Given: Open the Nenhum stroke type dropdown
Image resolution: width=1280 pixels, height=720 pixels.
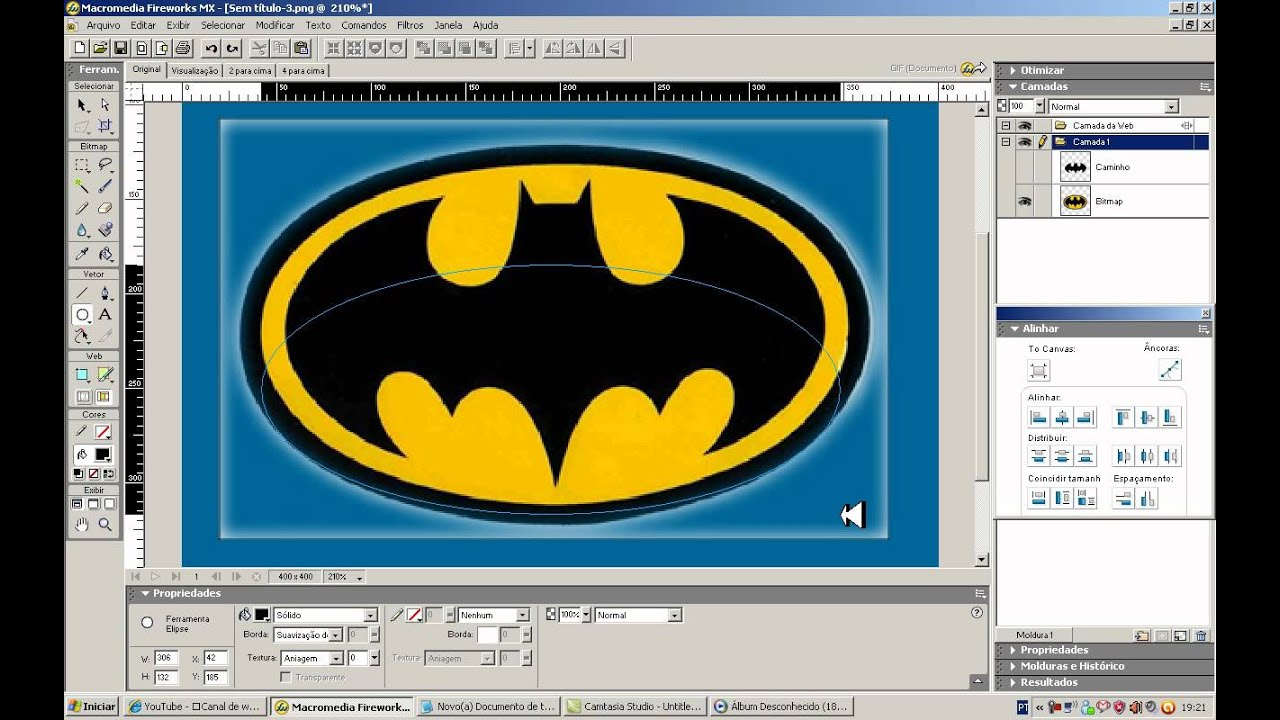Looking at the screenshot, I should [522, 615].
